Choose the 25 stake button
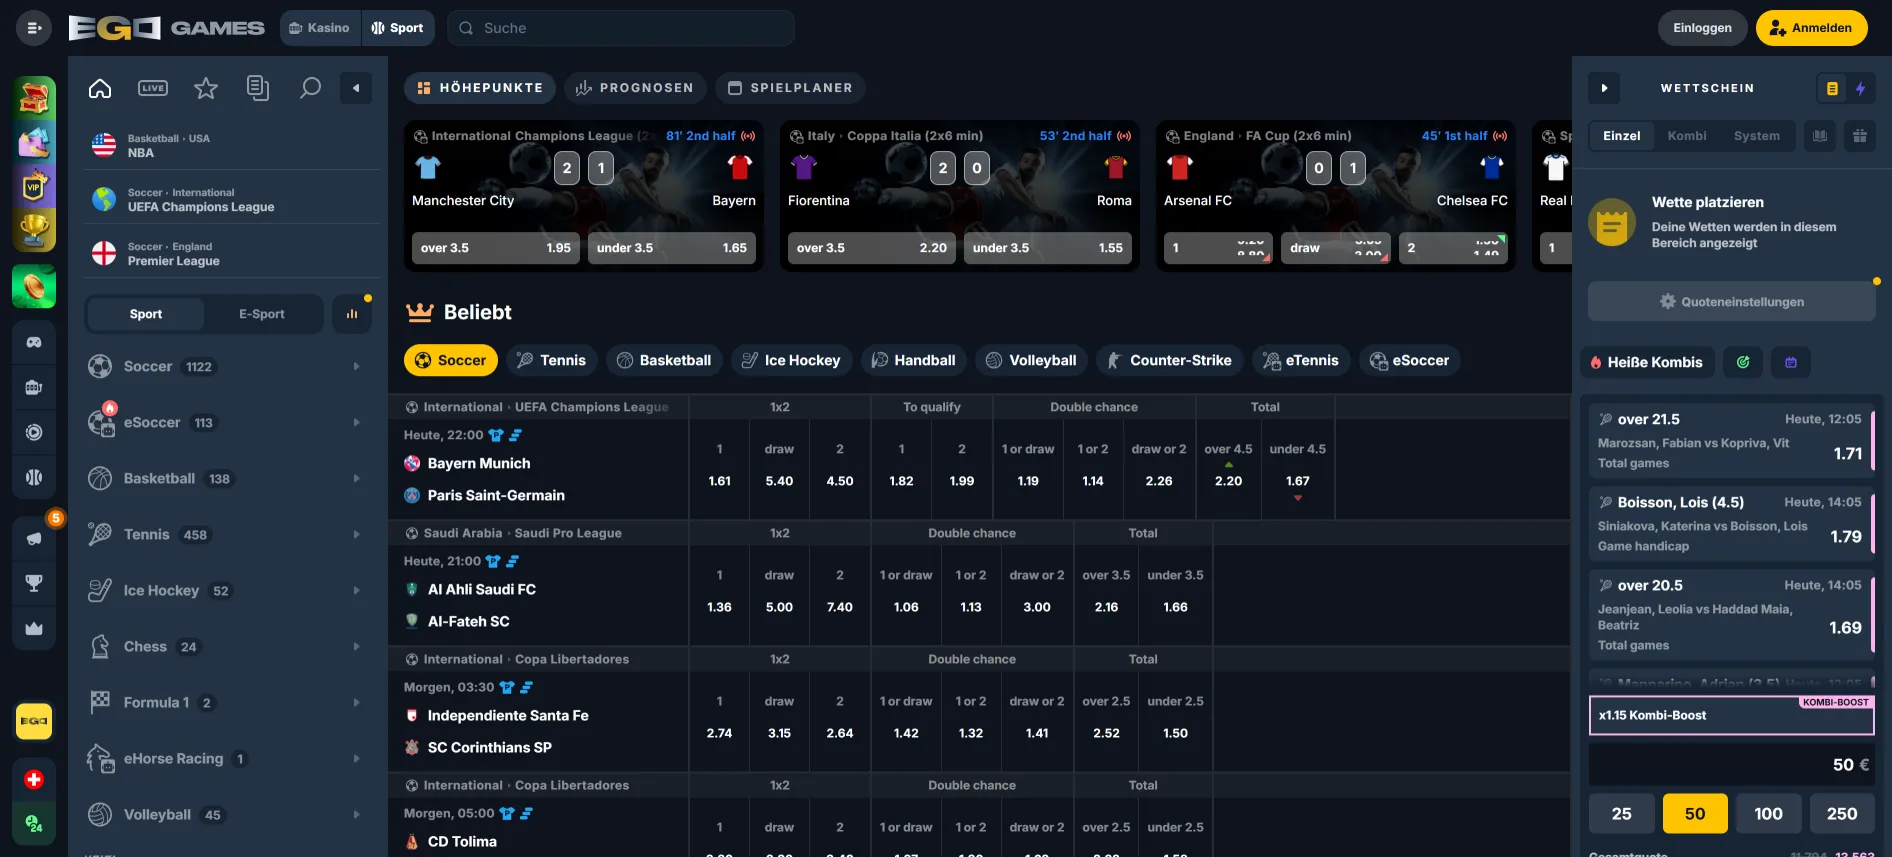The height and width of the screenshot is (857, 1892). pyautogui.click(x=1622, y=814)
